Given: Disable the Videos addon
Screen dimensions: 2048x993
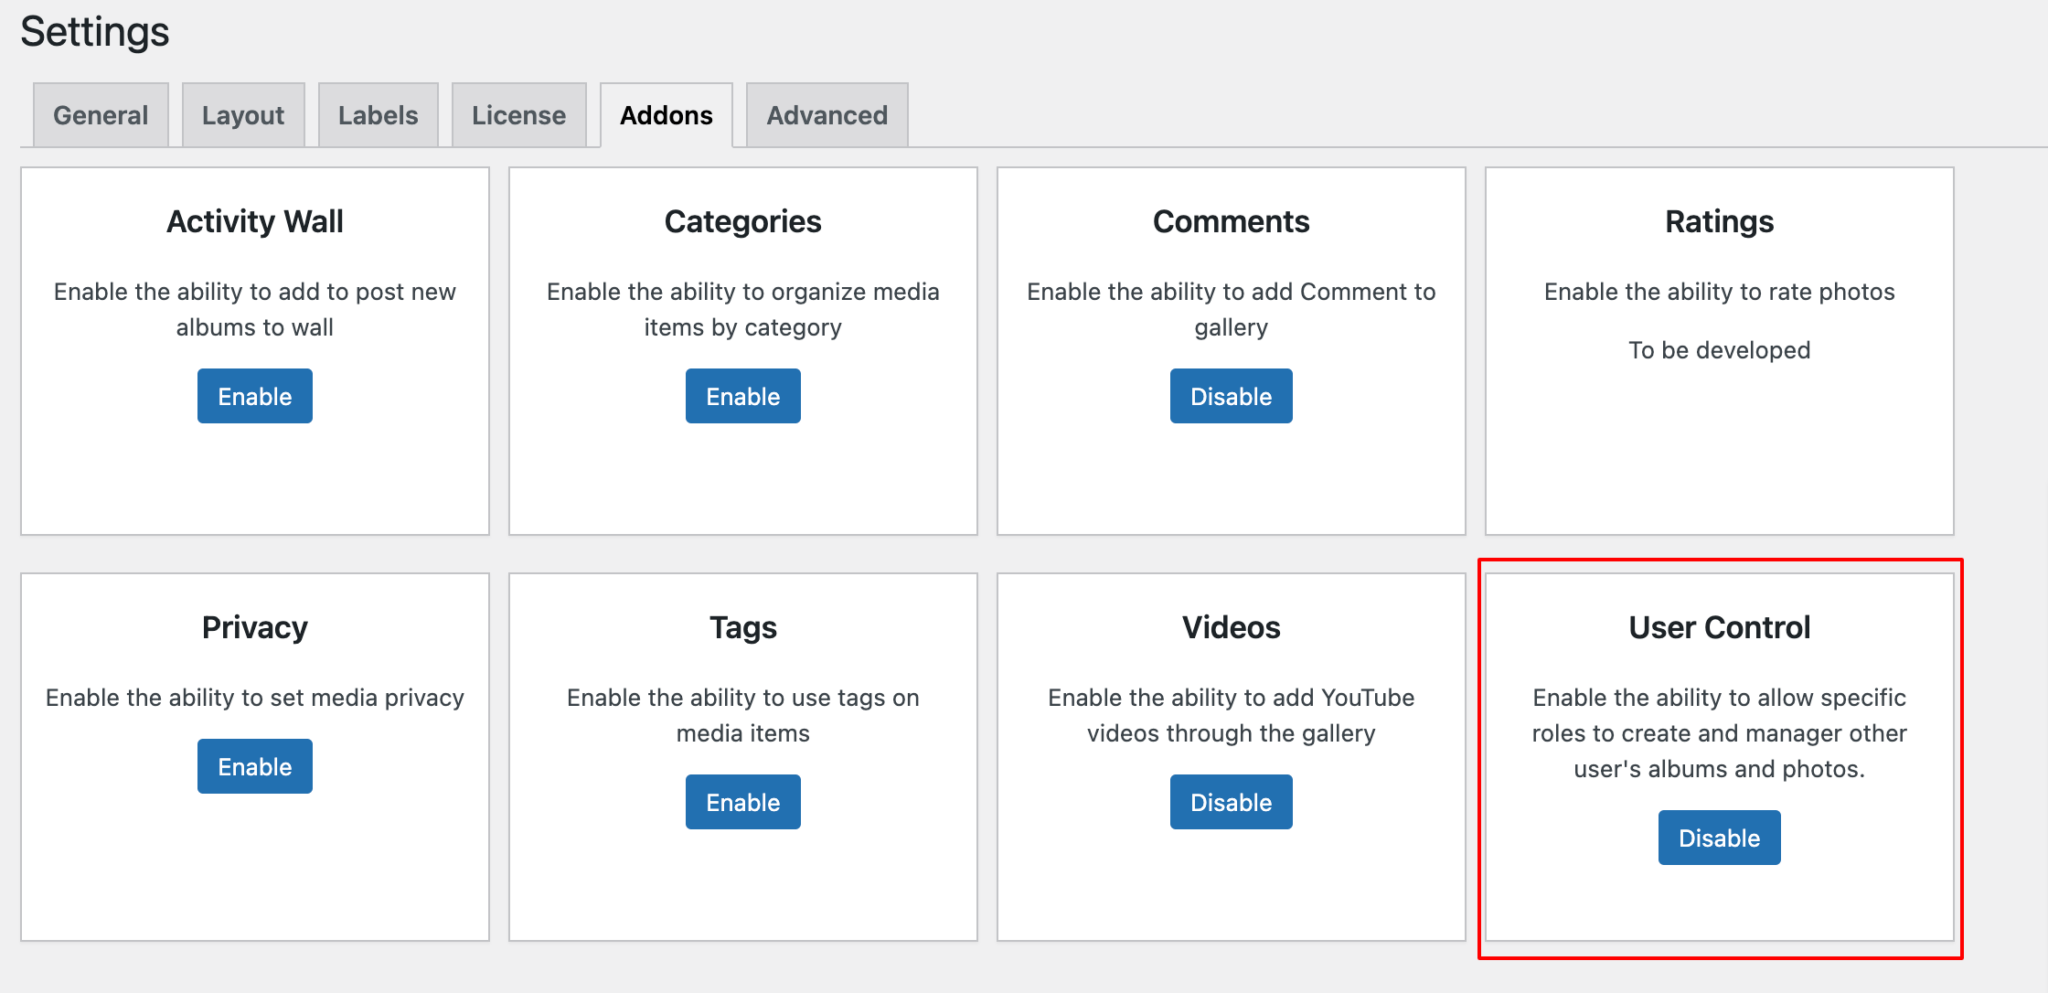Looking at the screenshot, I should tap(1231, 801).
